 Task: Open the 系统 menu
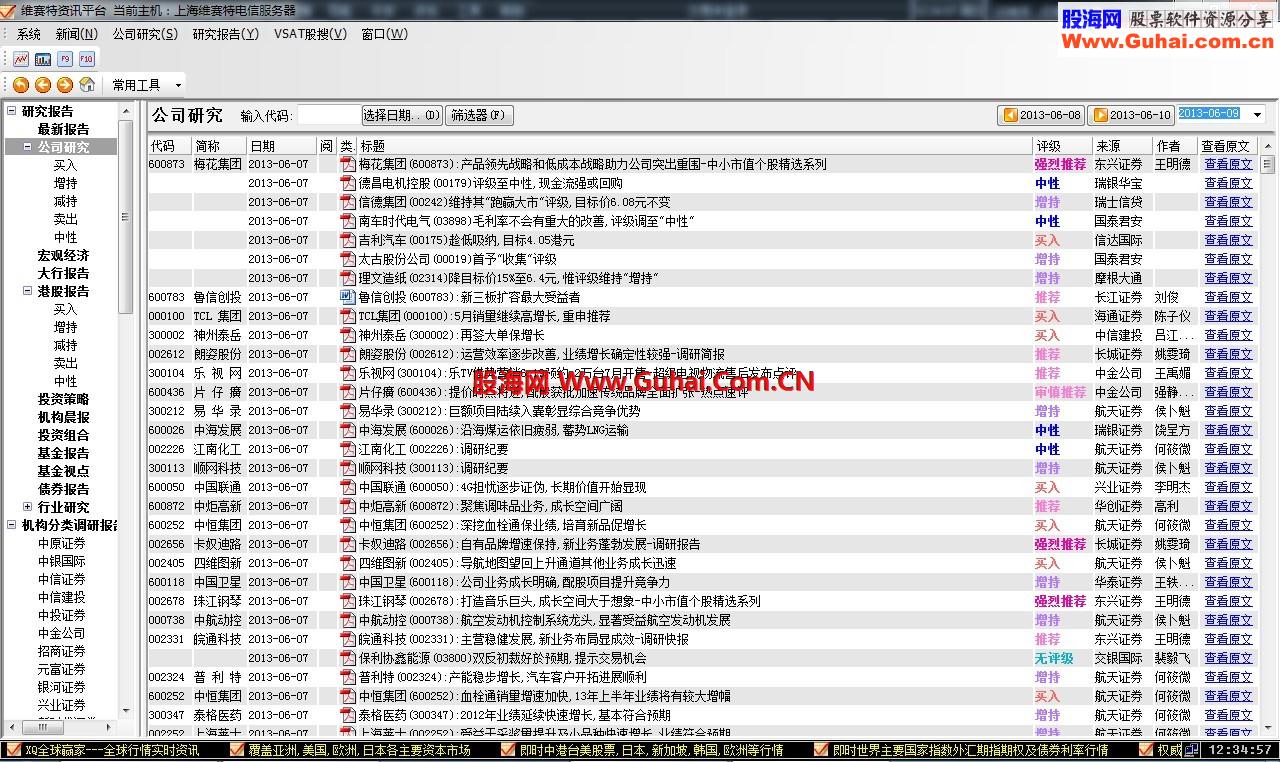pos(29,34)
